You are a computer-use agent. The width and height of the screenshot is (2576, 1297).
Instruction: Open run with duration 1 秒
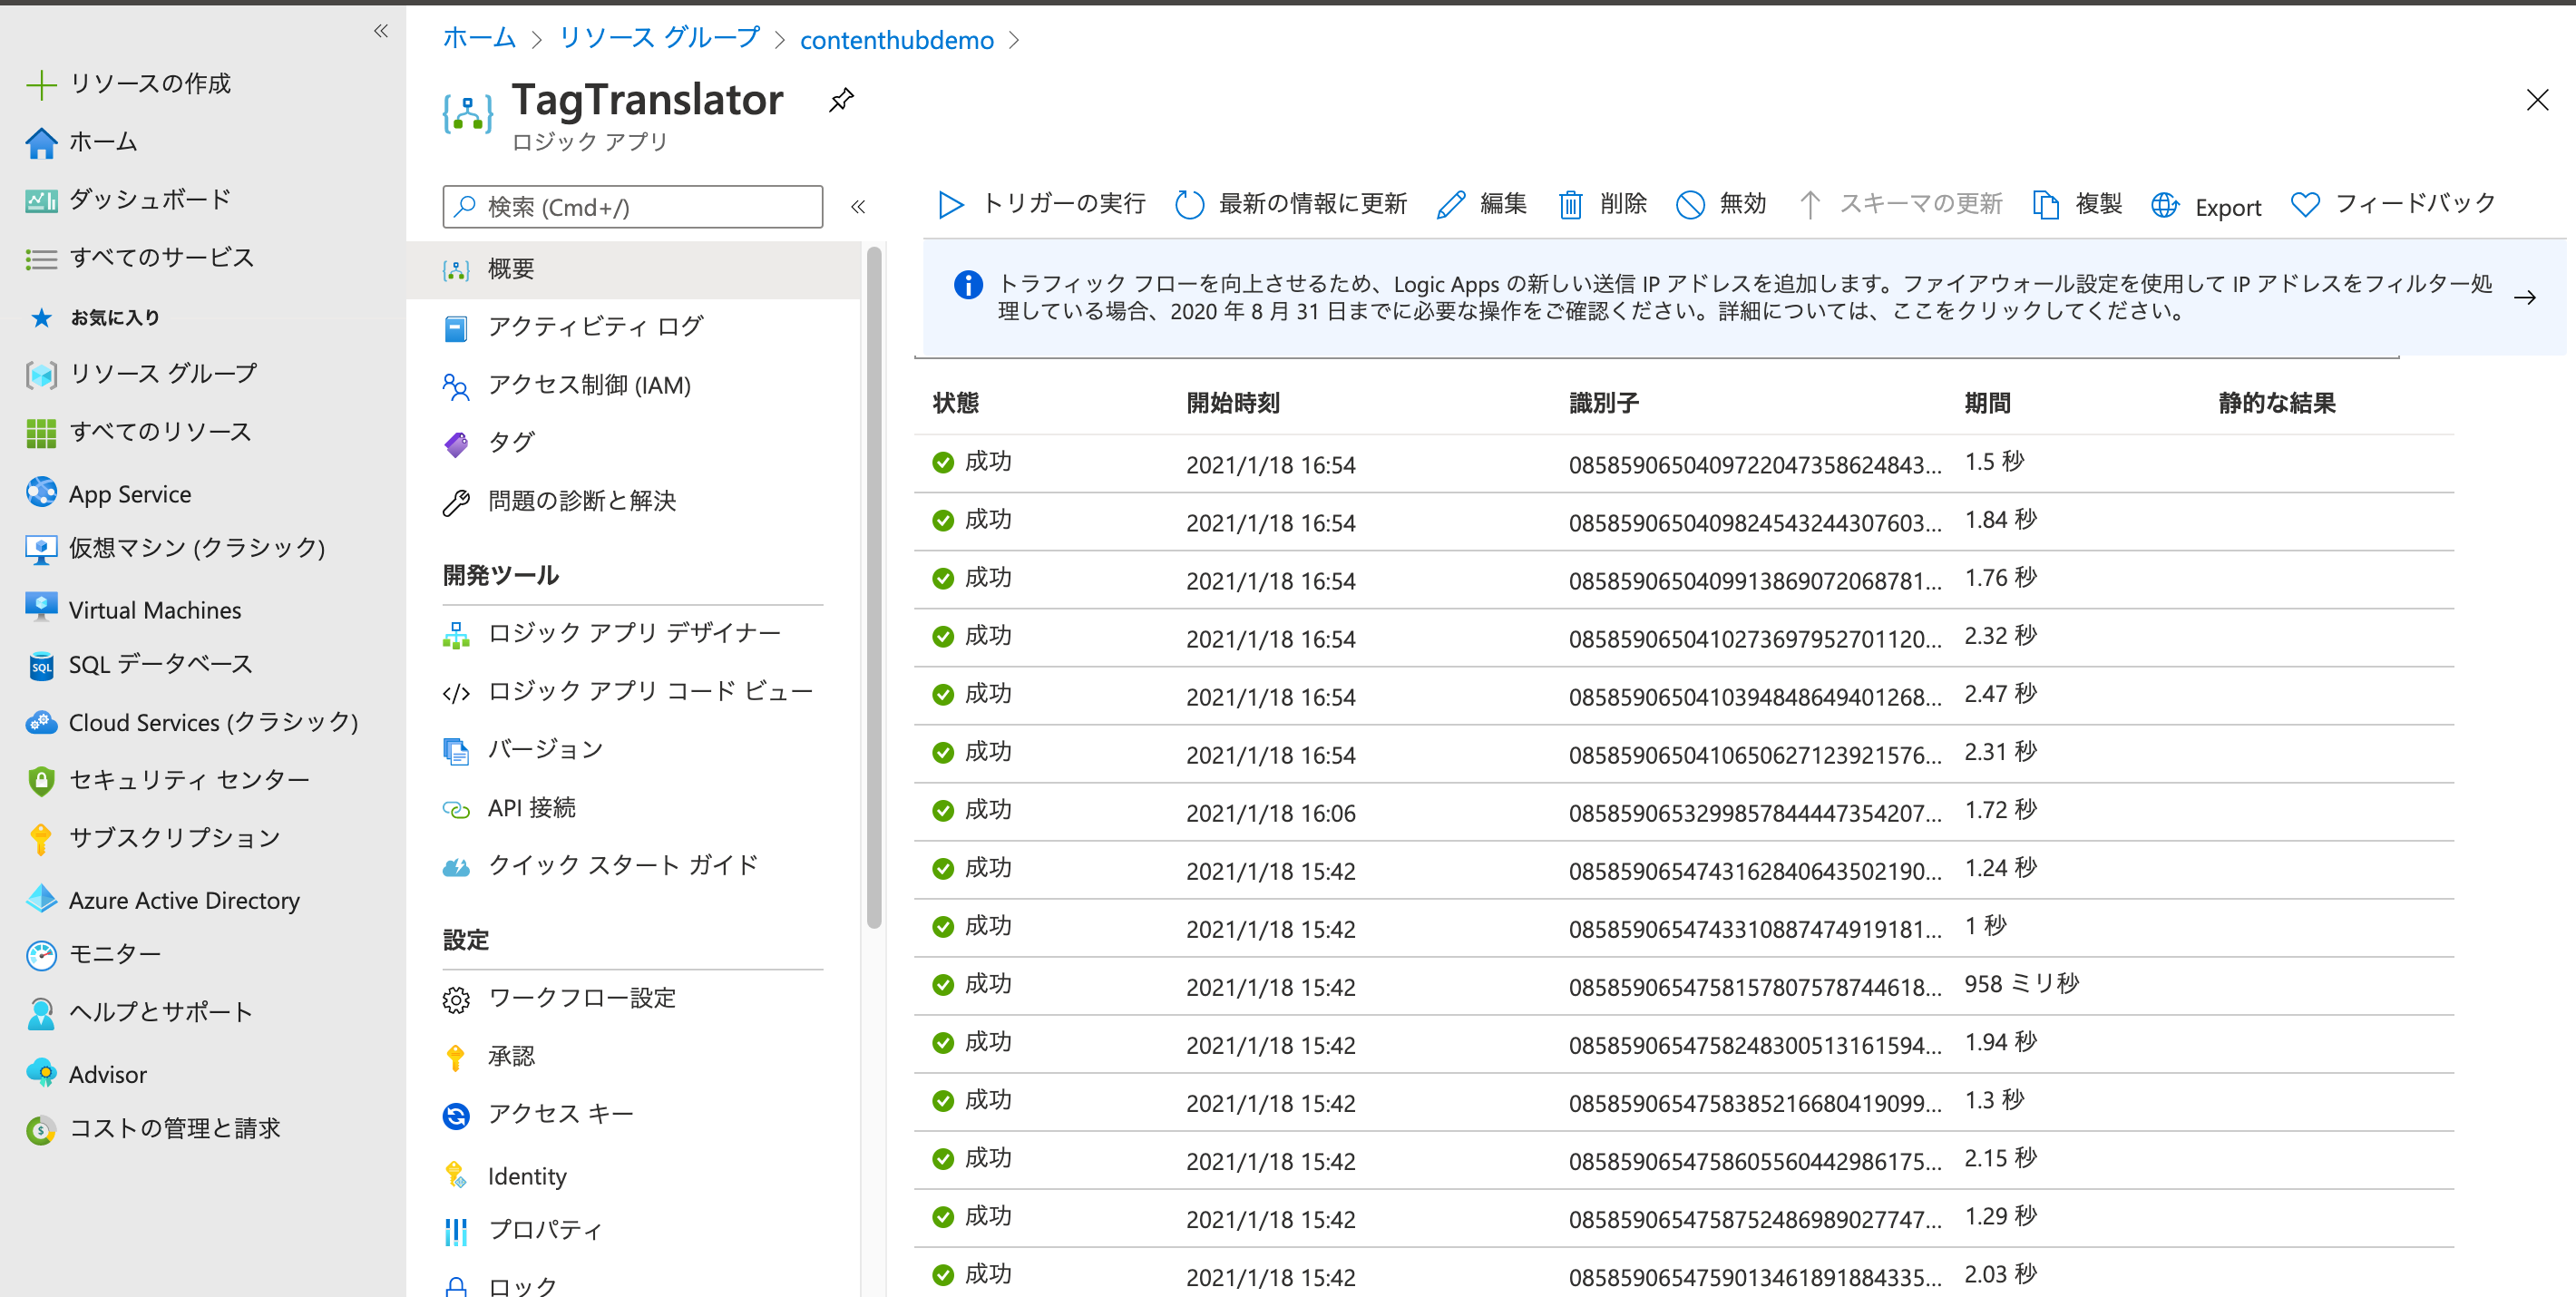1684,927
